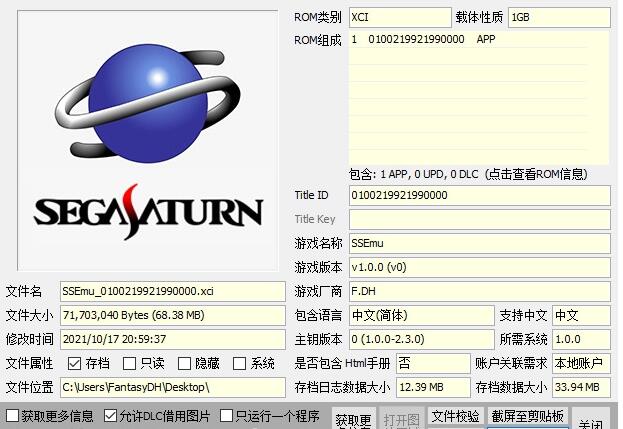Click the Html手册 field showing 否
The width and height of the screenshot is (623, 429).
pyautogui.click(x=433, y=363)
